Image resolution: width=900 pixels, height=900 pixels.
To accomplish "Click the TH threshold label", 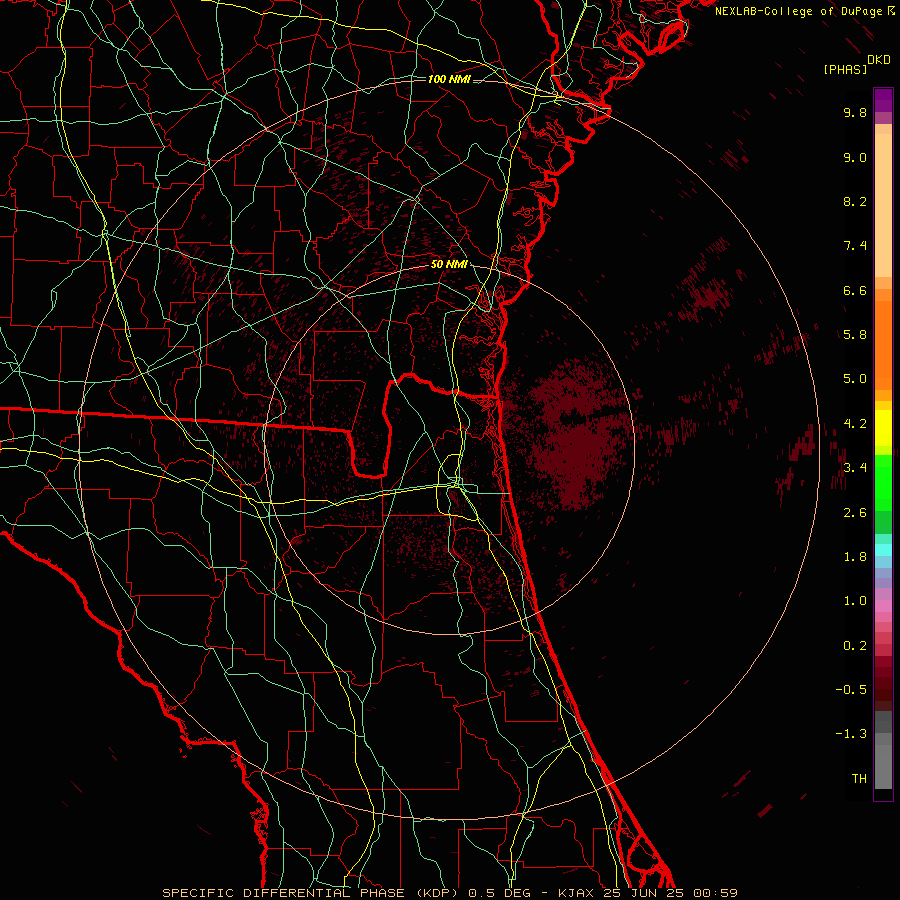I will [859, 779].
